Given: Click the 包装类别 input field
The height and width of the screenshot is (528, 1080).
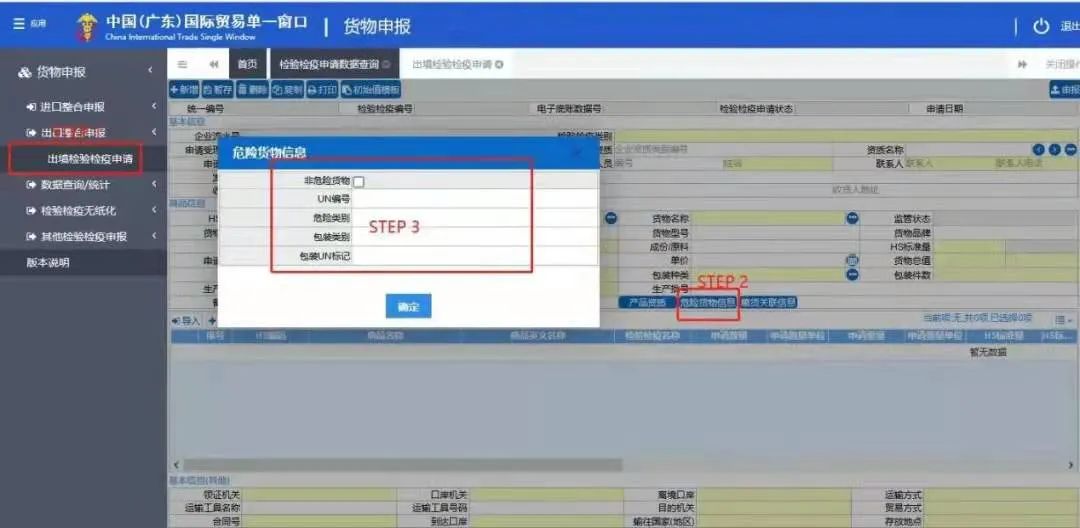Looking at the screenshot, I should point(474,237).
